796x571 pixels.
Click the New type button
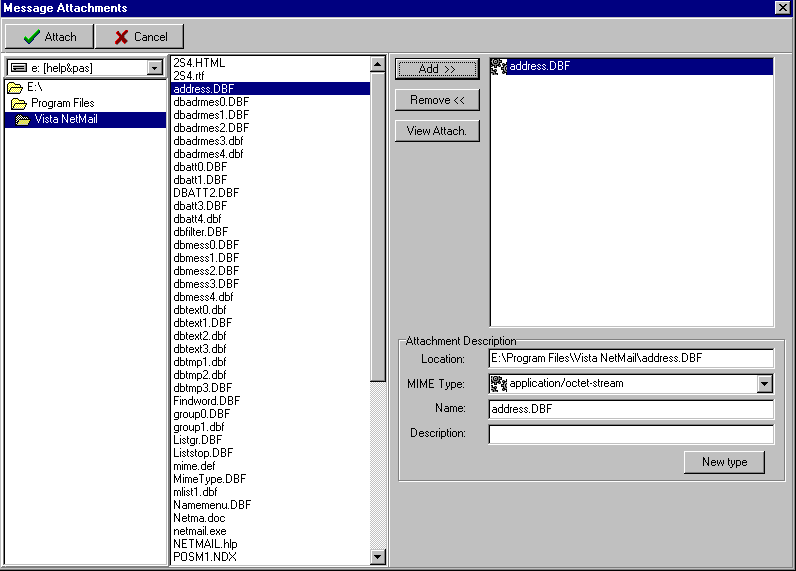724,462
